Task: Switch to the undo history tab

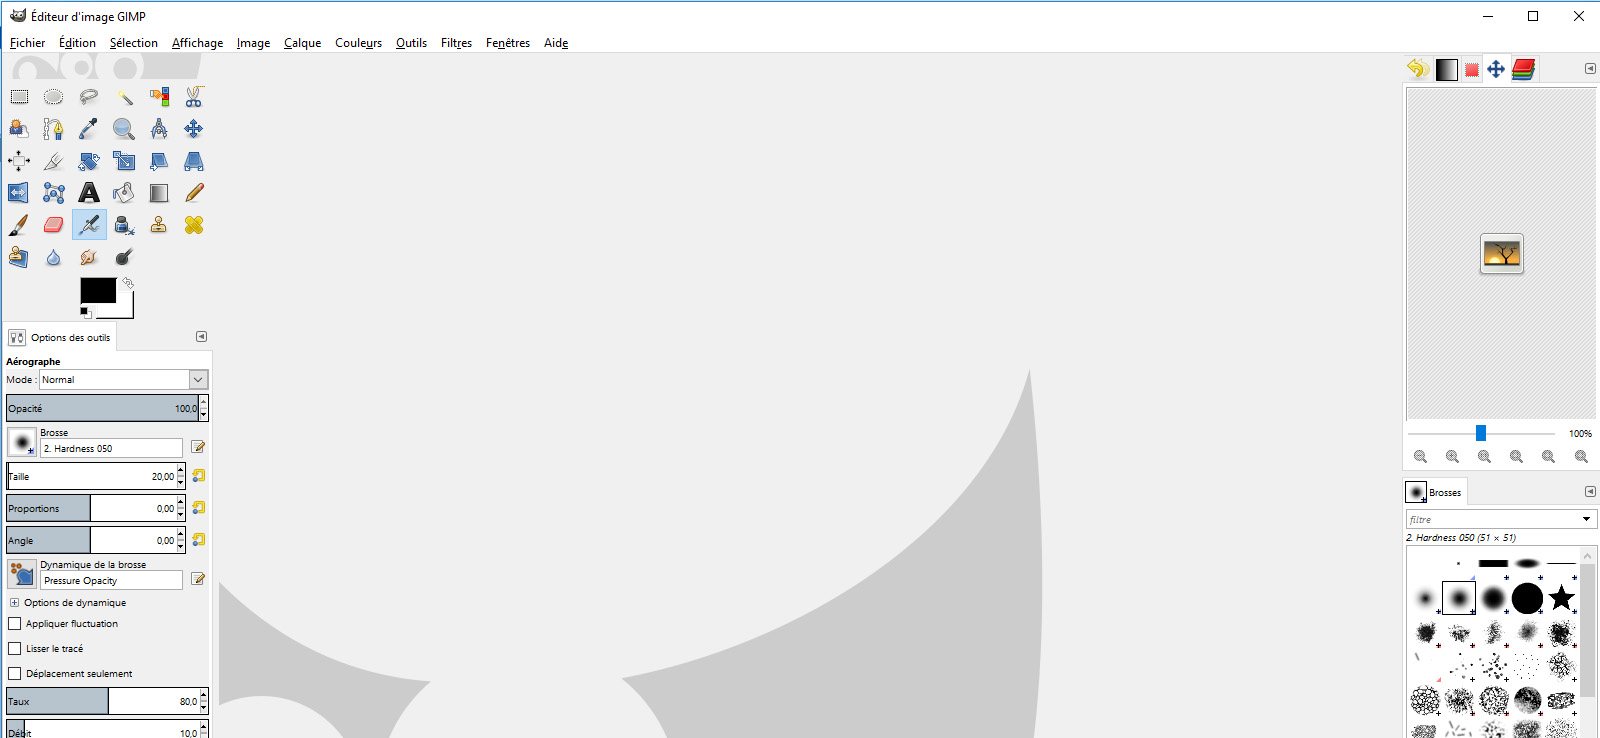Action: pyautogui.click(x=1416, y=69)
